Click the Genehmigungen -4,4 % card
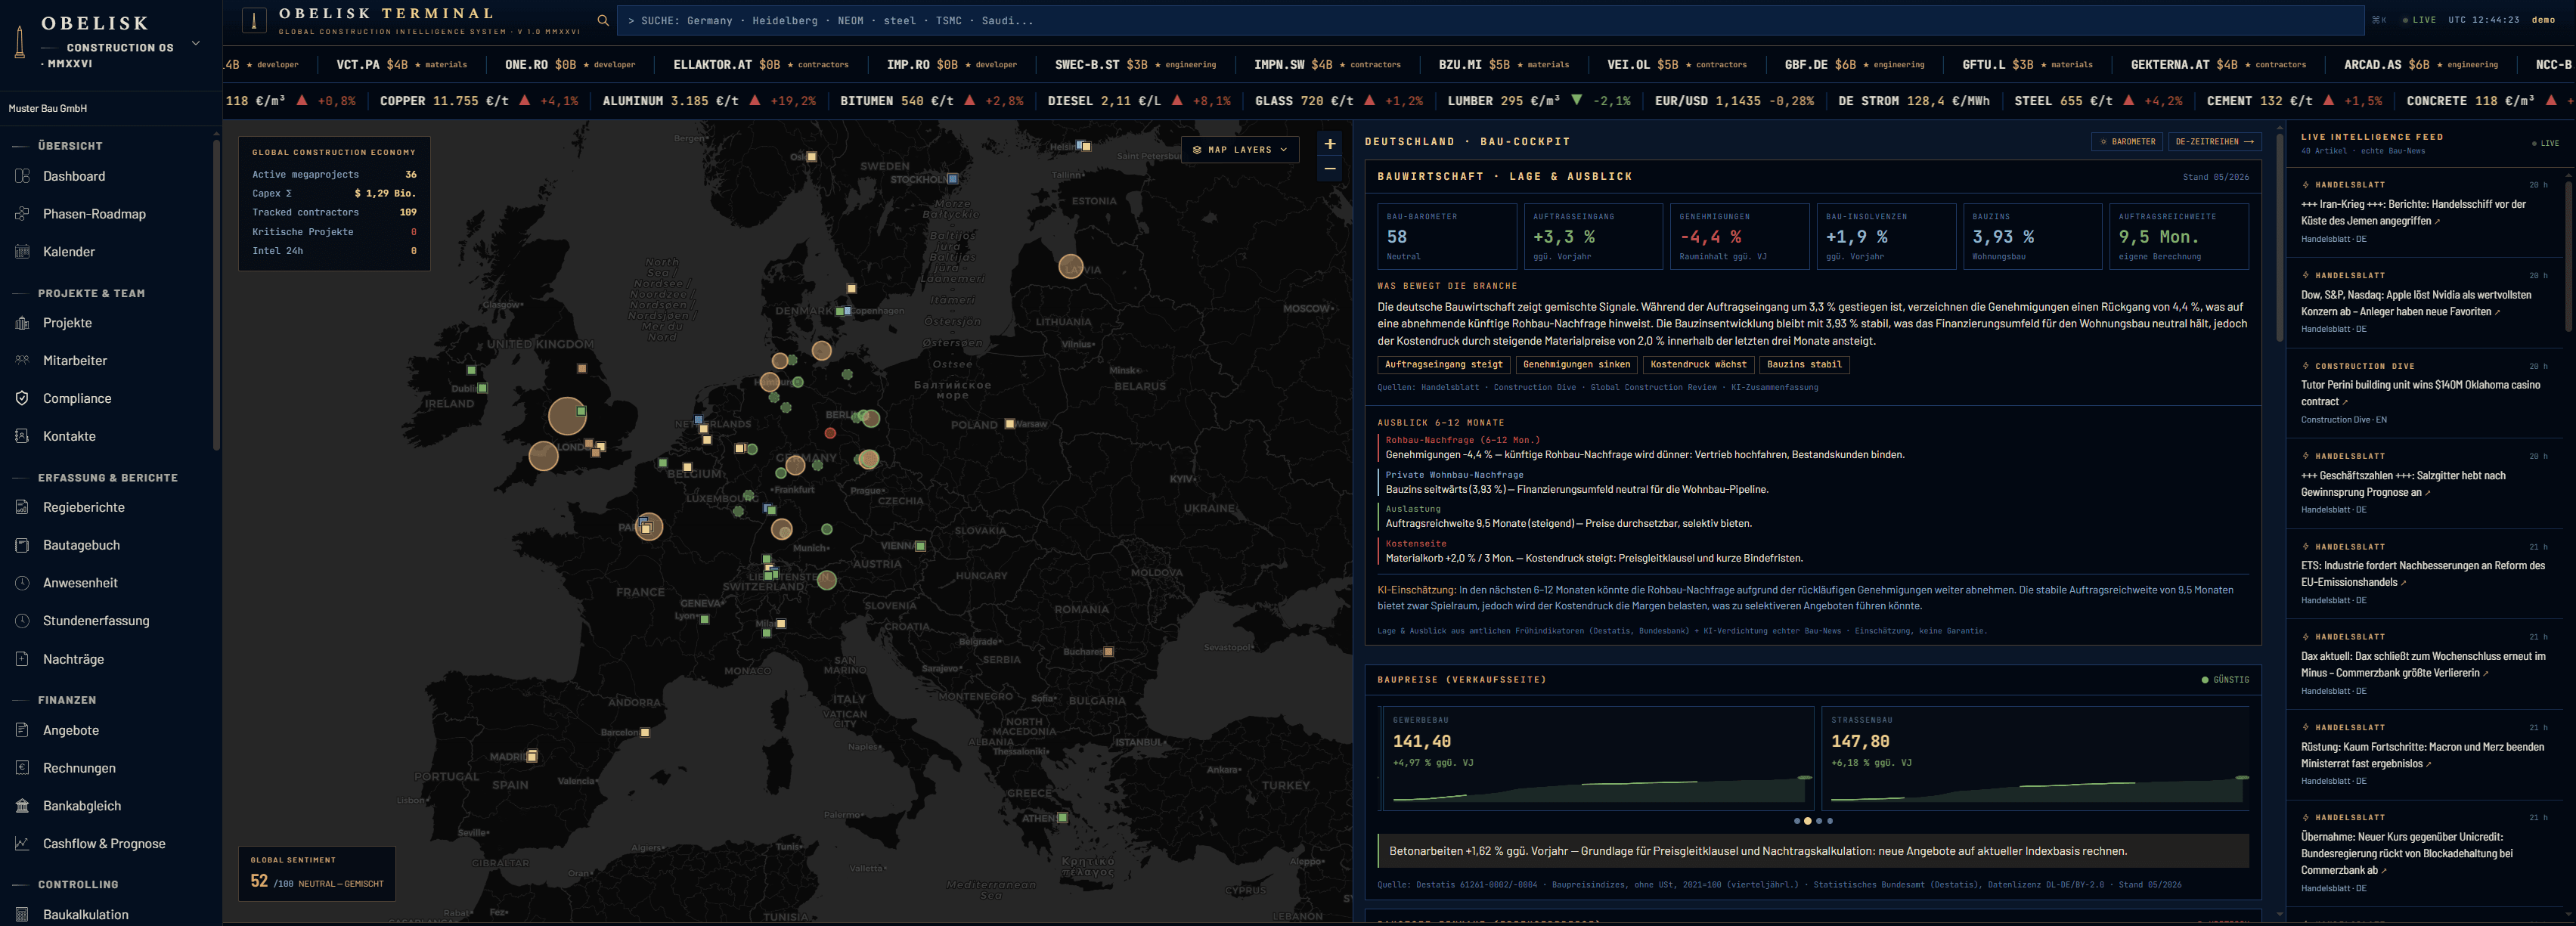Viewport: 2576px width, 926px height. pyautogui.click(x=1739, y=237)
